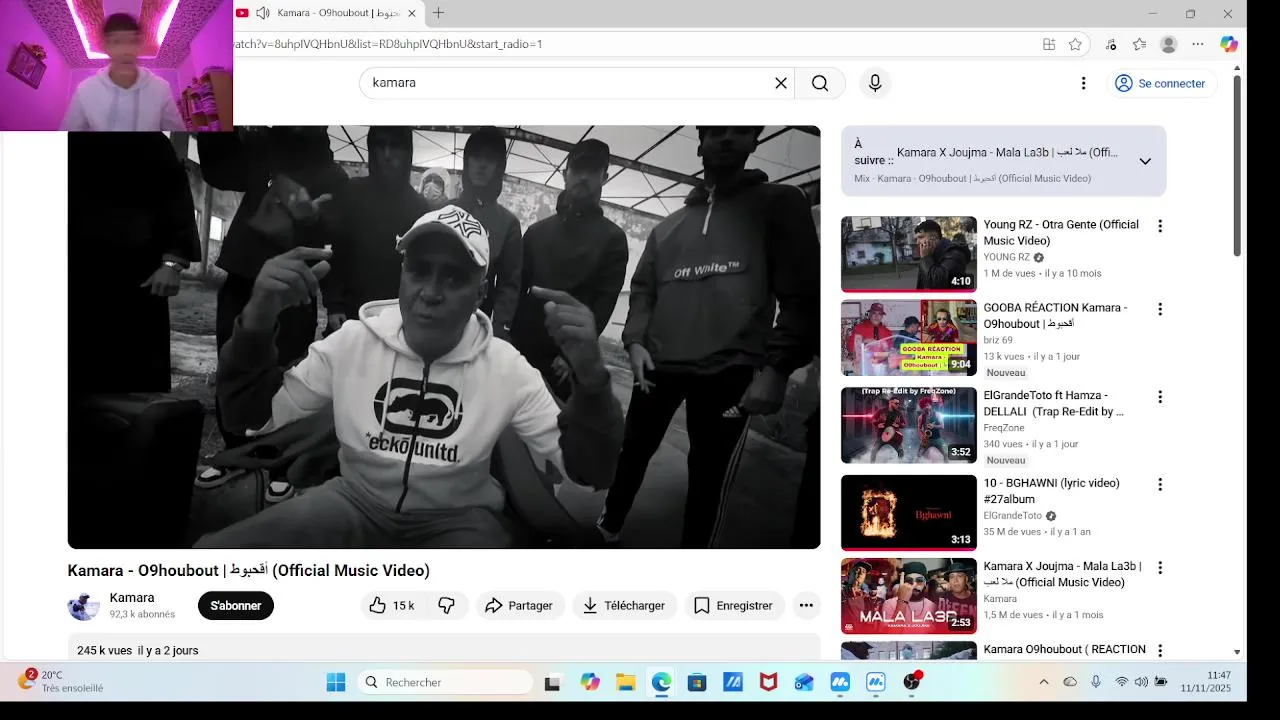Play ElGrandeToto DELLALI thumbnail
Screen dimensions: 1280x720
click(909, 425)
